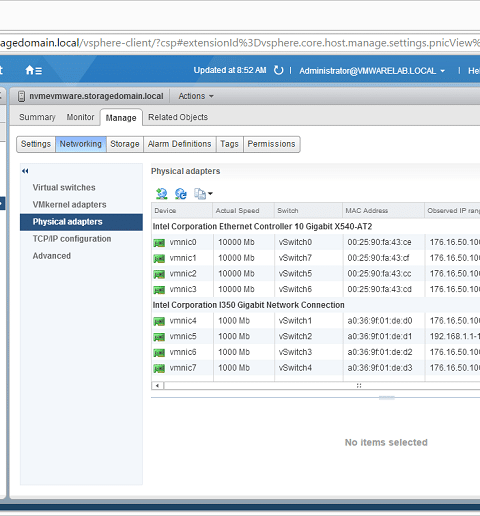Switch to the Monitor tab

click(x=80, y=117)
